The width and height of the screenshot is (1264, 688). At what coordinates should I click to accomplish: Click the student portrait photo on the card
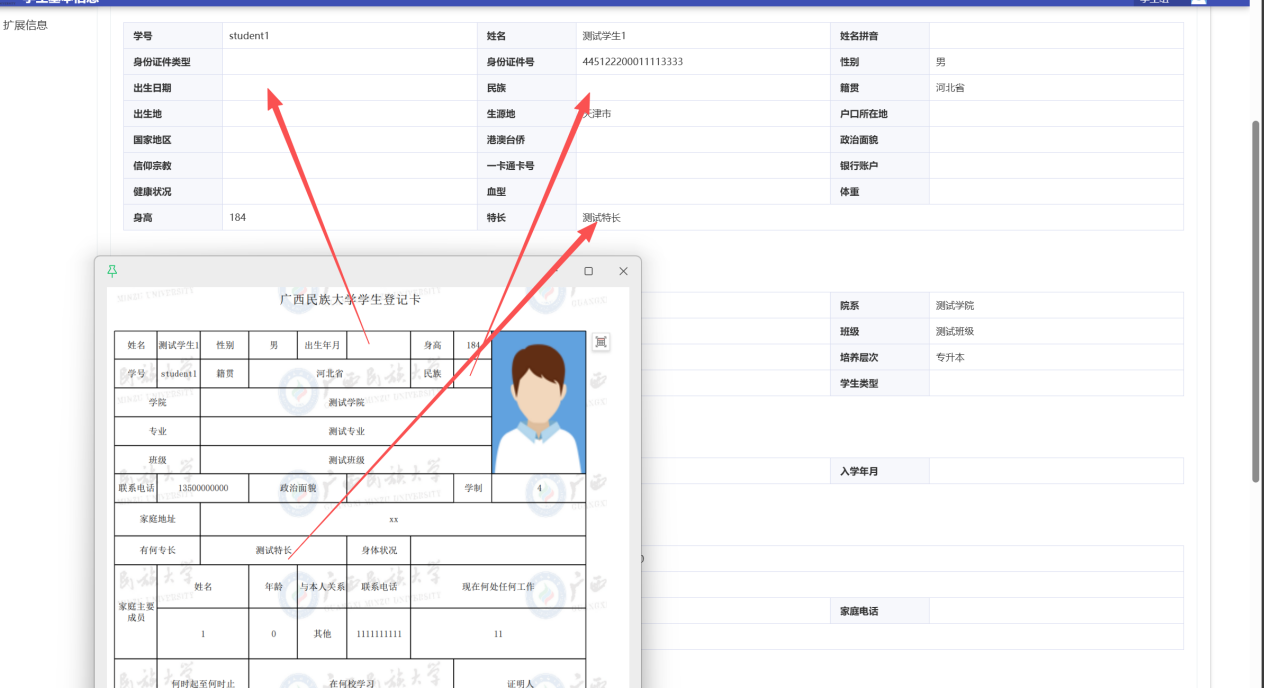[x=539, y=402]
